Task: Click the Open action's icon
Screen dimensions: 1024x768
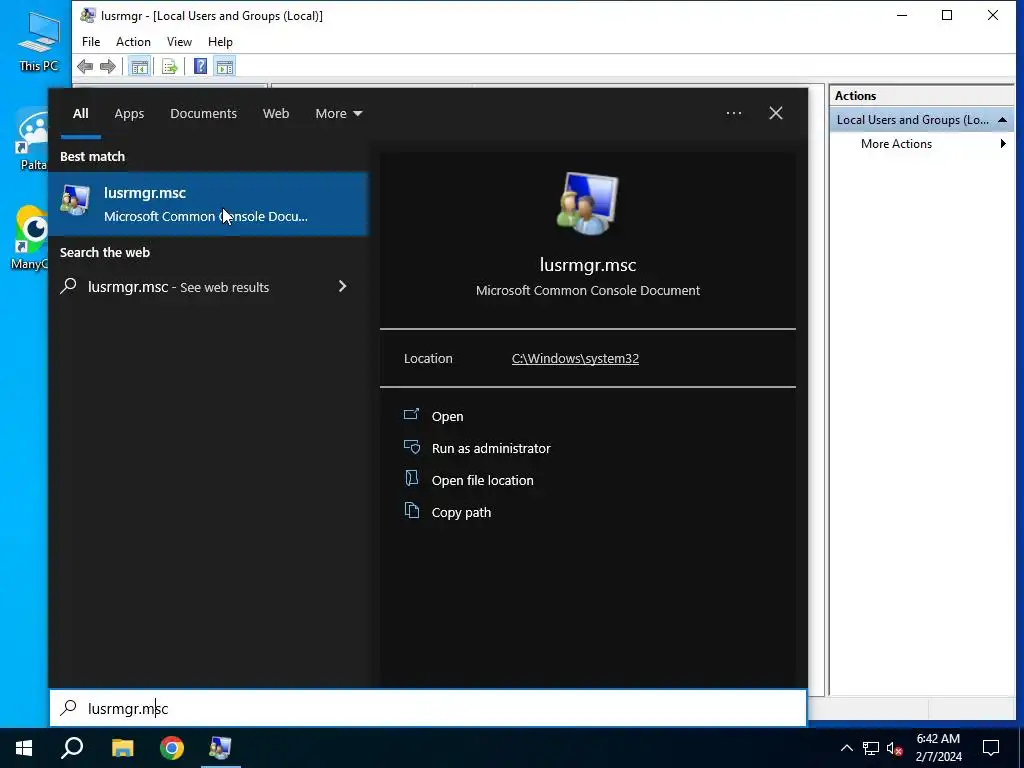Action: (411, 414)
